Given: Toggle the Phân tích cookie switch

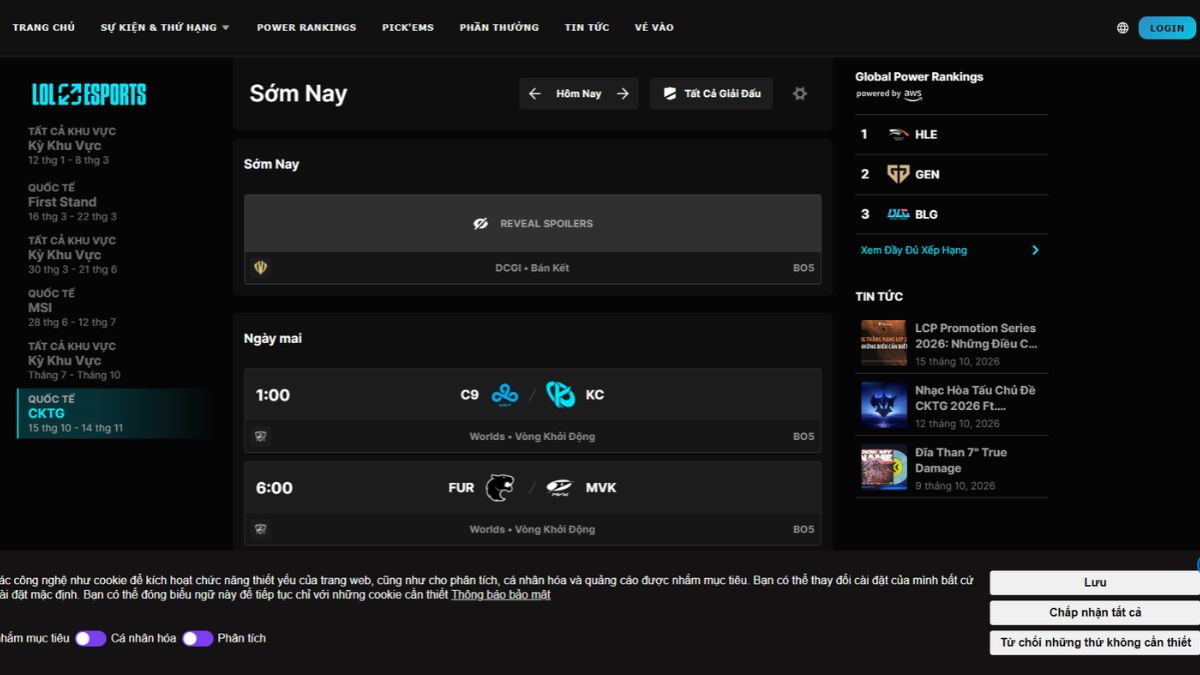Looking at the screenshot, I should click(x=197, y=638).
